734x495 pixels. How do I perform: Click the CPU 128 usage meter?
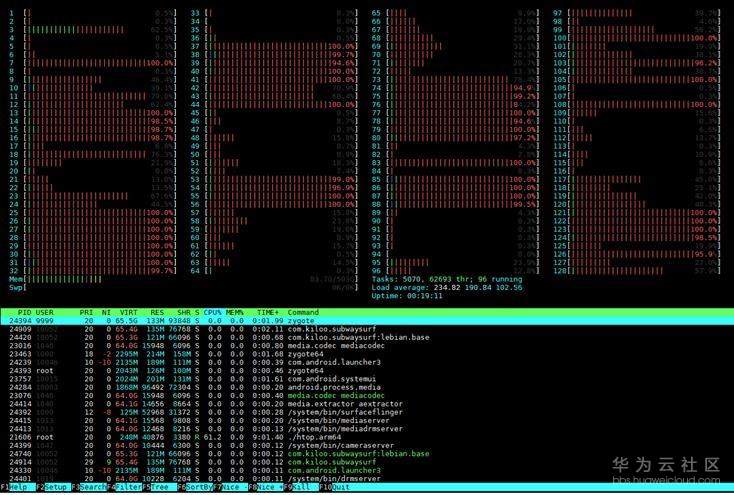coord(636,271)
